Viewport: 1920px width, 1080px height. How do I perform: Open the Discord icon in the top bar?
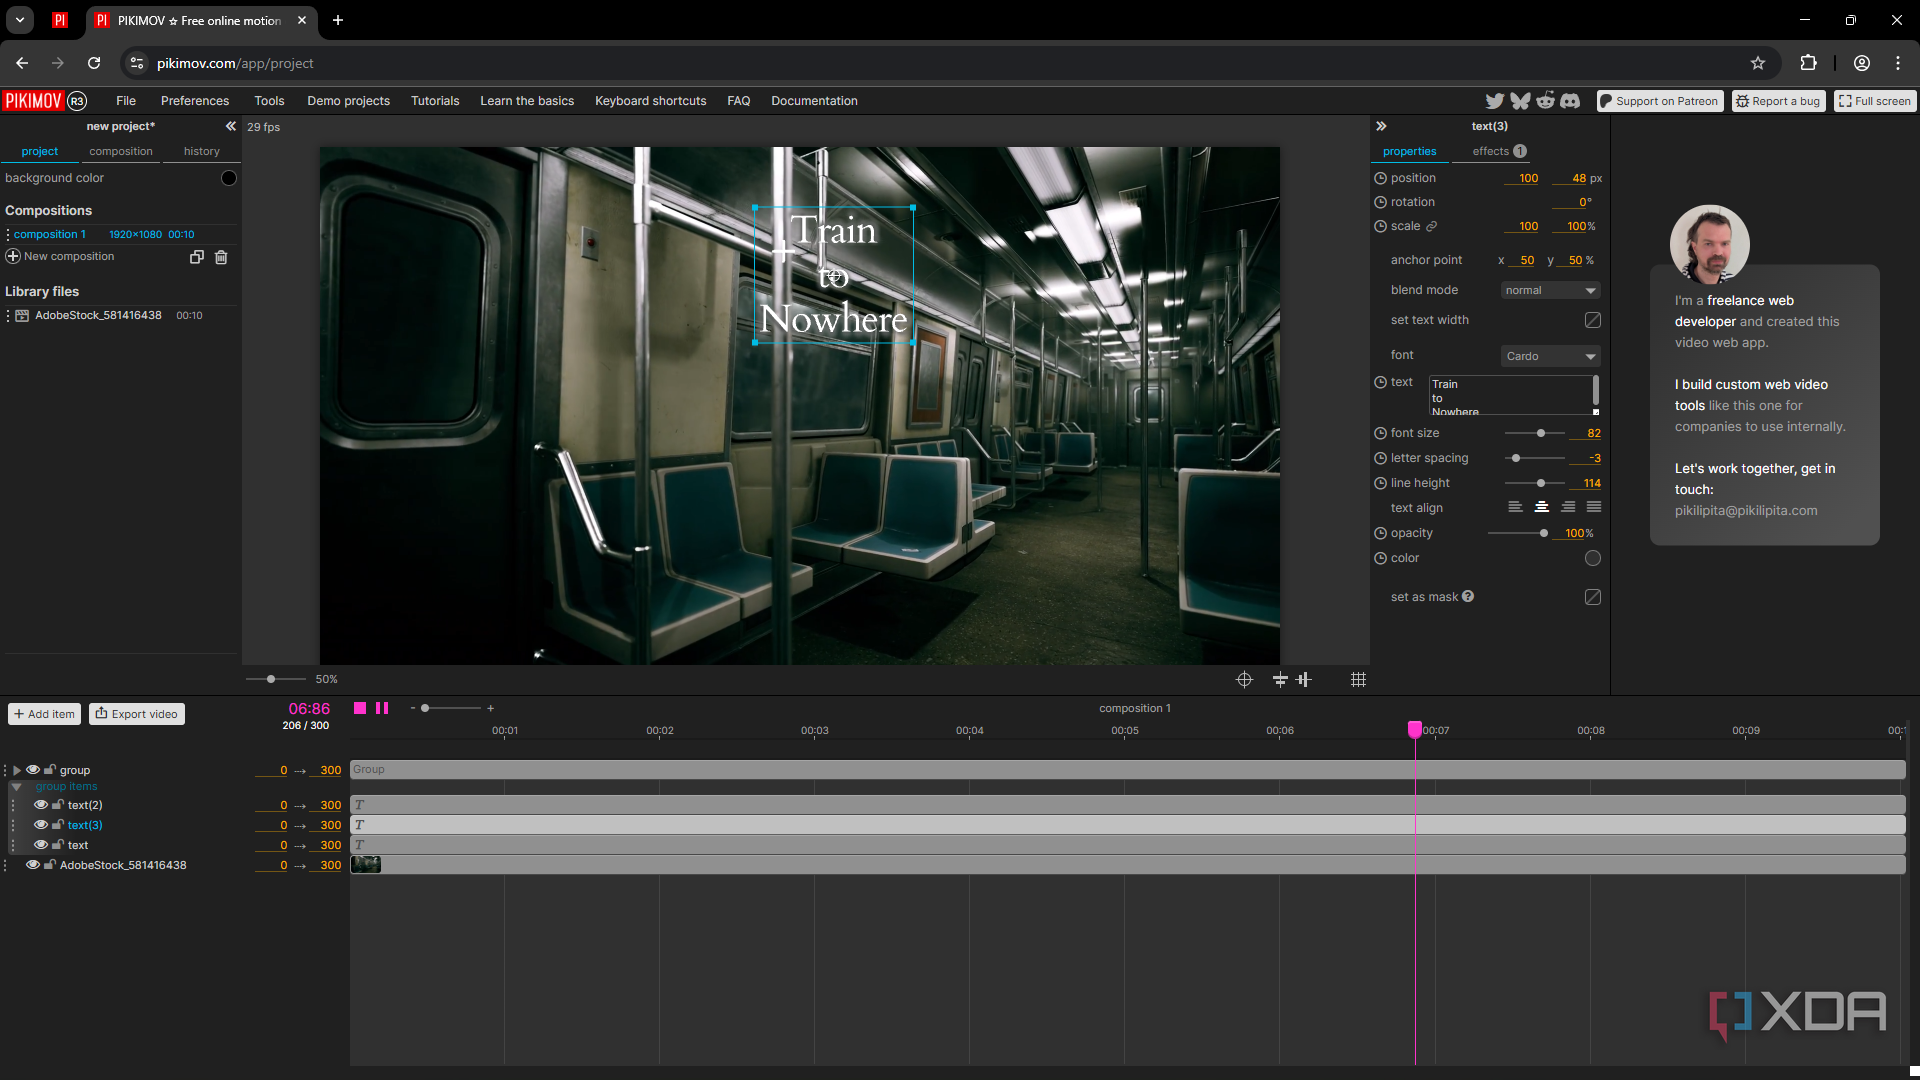point(1570,101)
